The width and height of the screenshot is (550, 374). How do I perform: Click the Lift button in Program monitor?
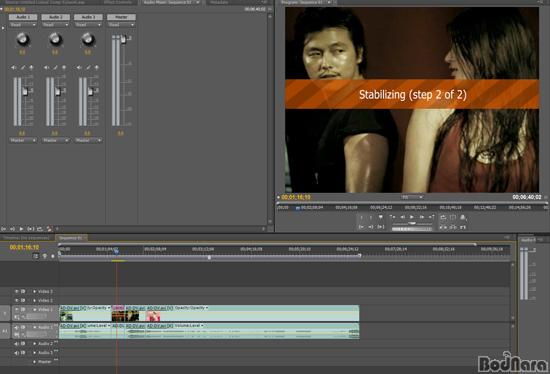click(x=443, y=227)
